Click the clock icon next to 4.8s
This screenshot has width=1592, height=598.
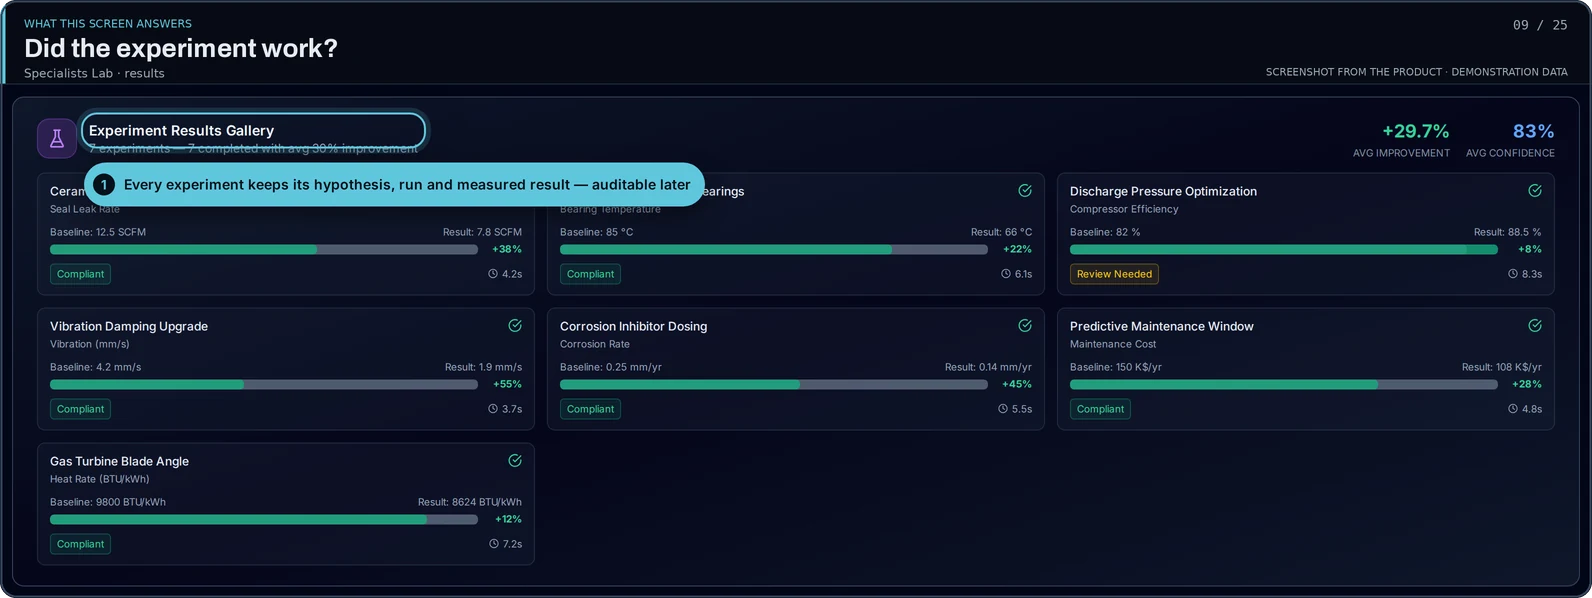coord(1513,408)
